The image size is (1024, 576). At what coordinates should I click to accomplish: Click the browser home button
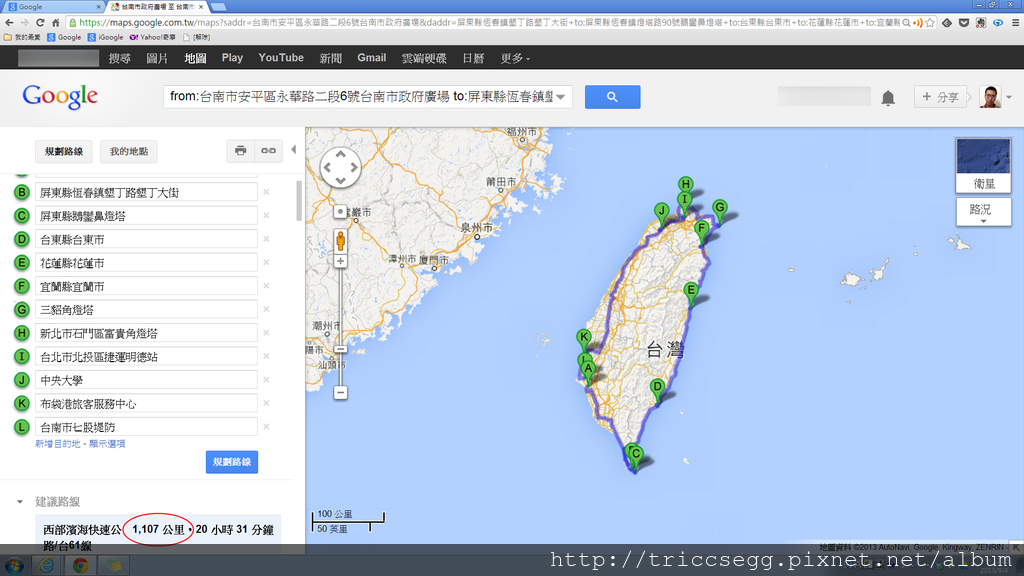tap(56, 22)
